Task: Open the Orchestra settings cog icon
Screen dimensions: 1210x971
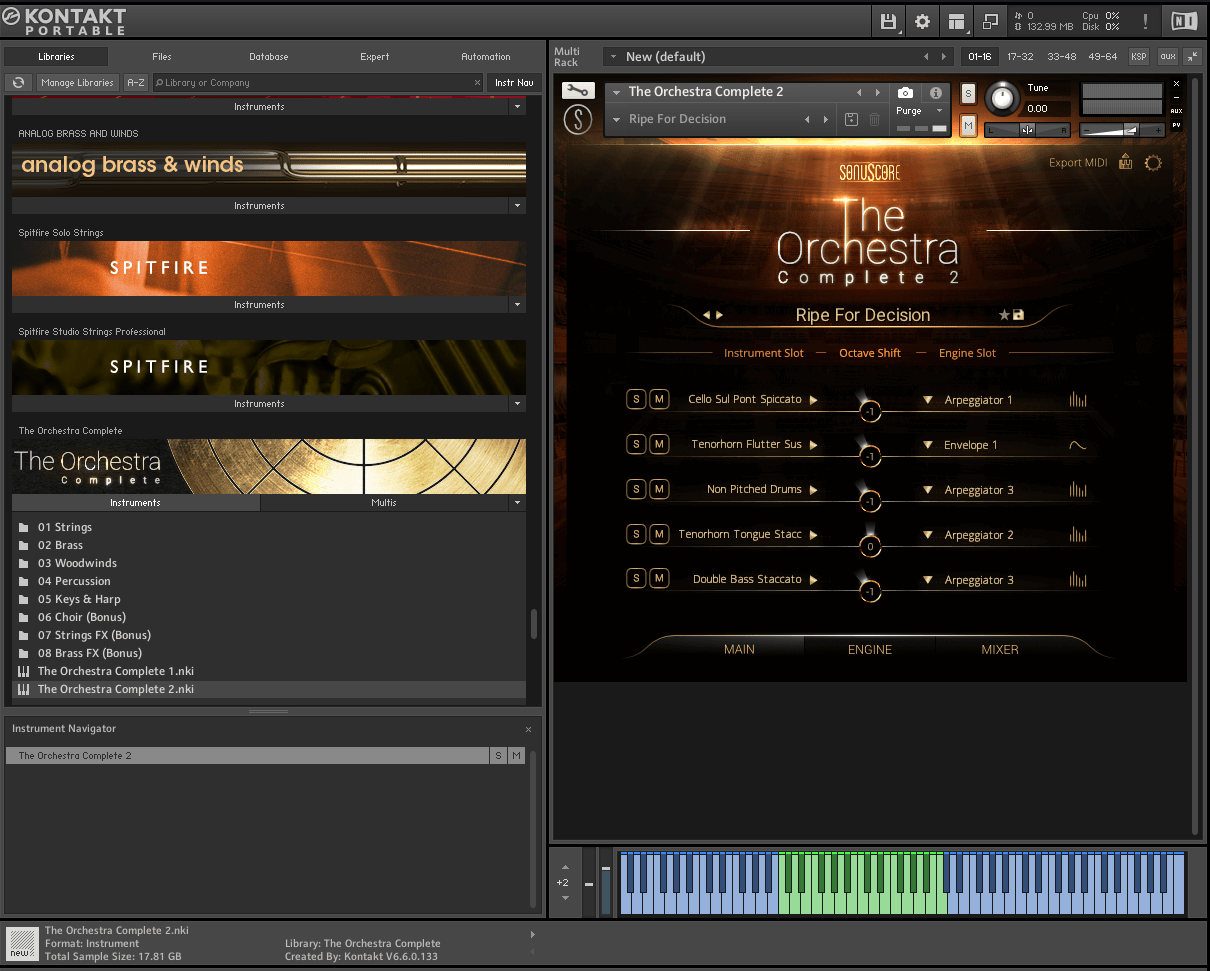Action: click(1153, 163)
